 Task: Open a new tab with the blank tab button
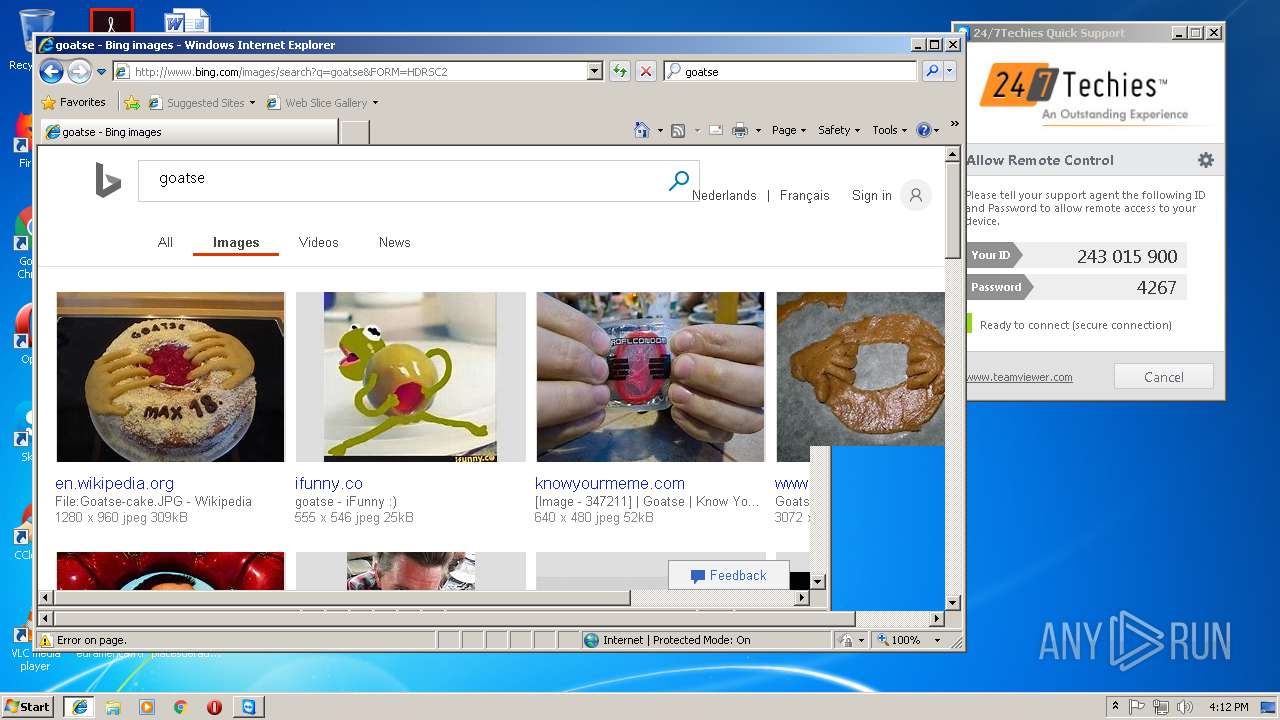[x=355, y=132]
